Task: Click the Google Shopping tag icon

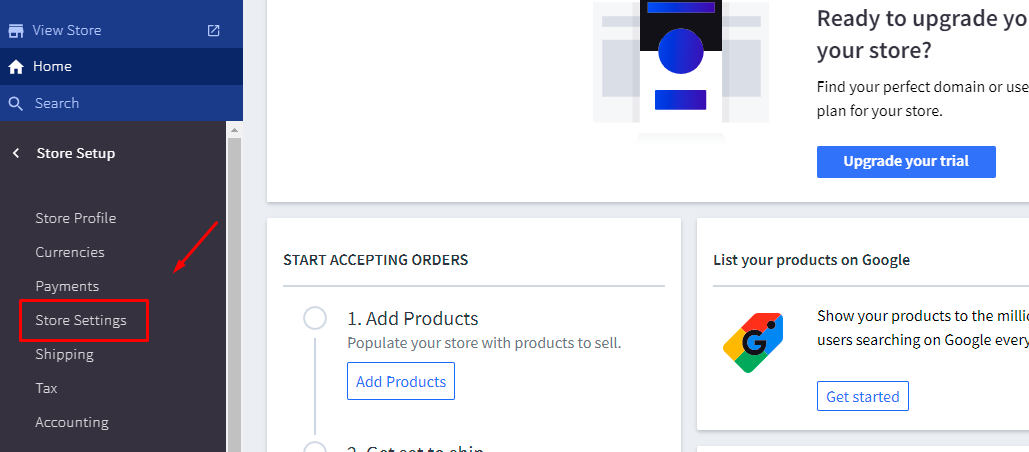Action: pyautogui.click(x=752, y=343)
